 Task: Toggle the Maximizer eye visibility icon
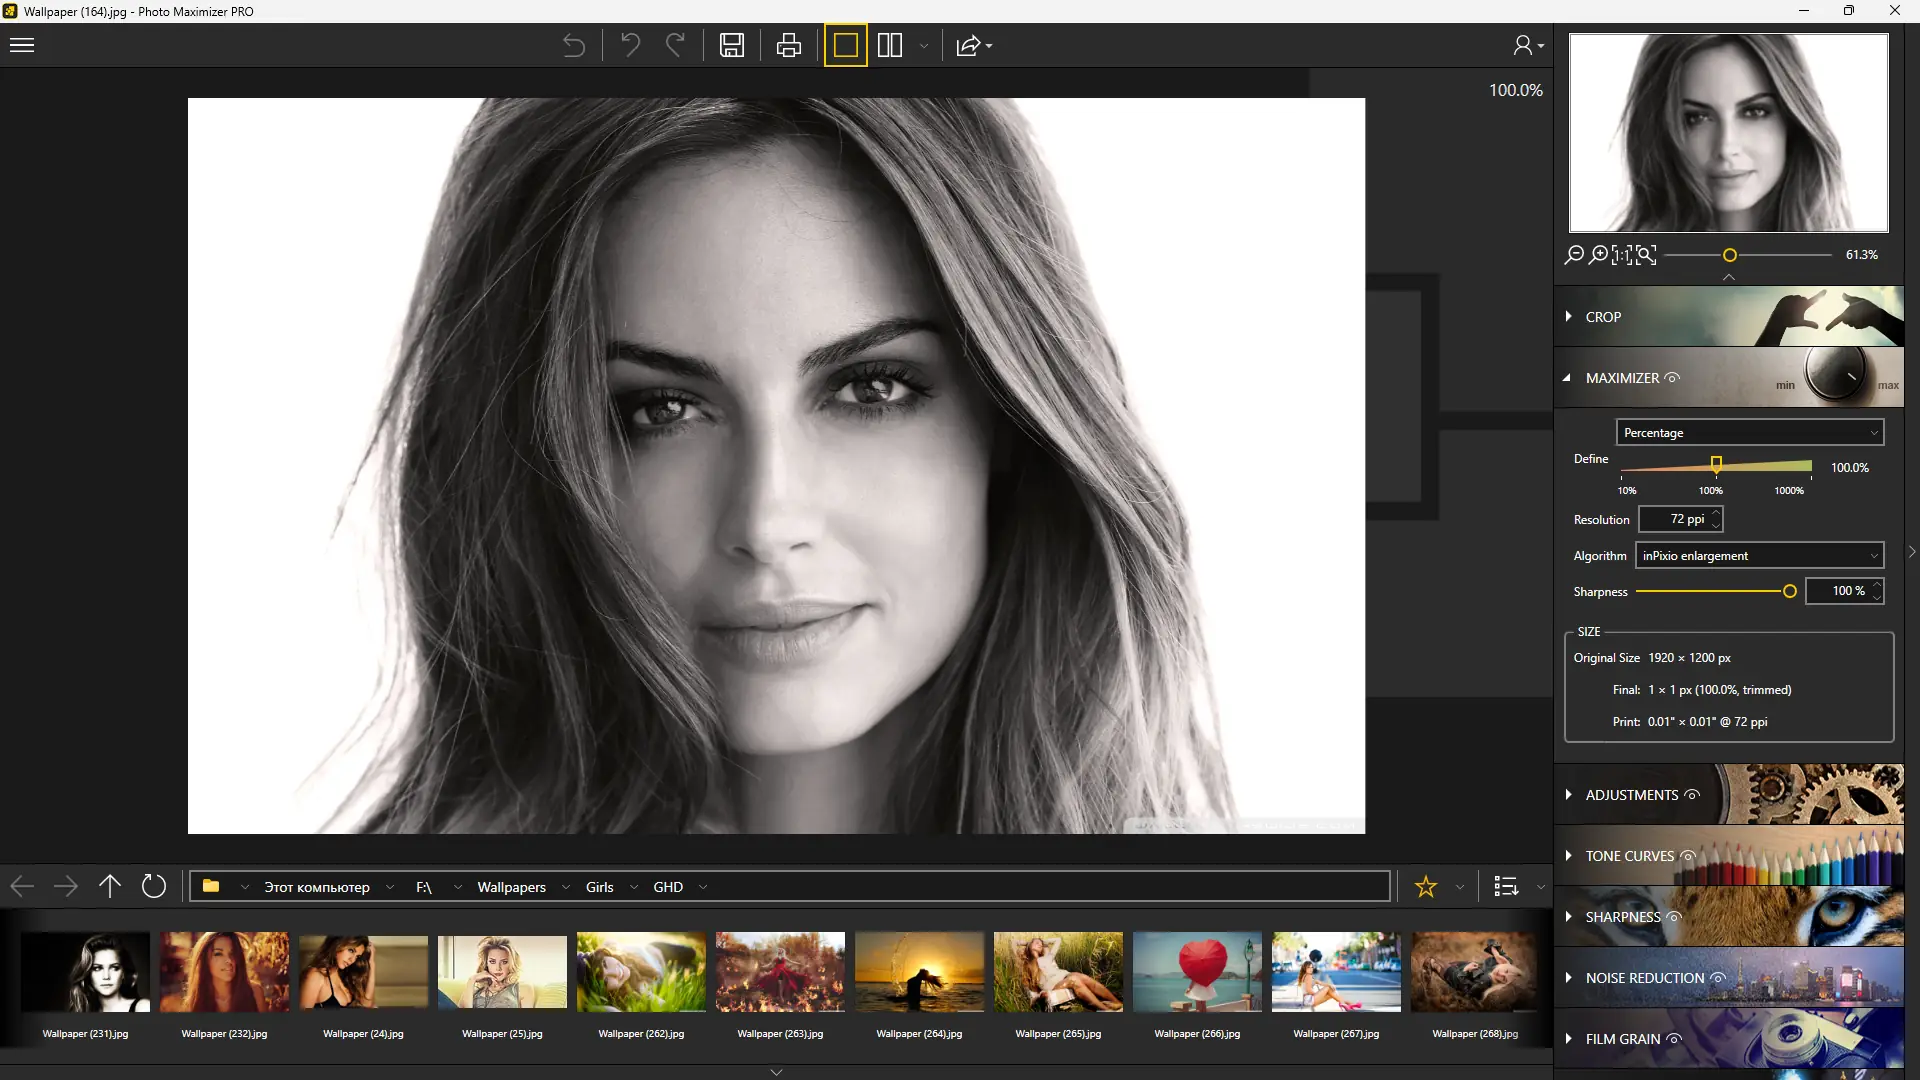point(1672,378)
